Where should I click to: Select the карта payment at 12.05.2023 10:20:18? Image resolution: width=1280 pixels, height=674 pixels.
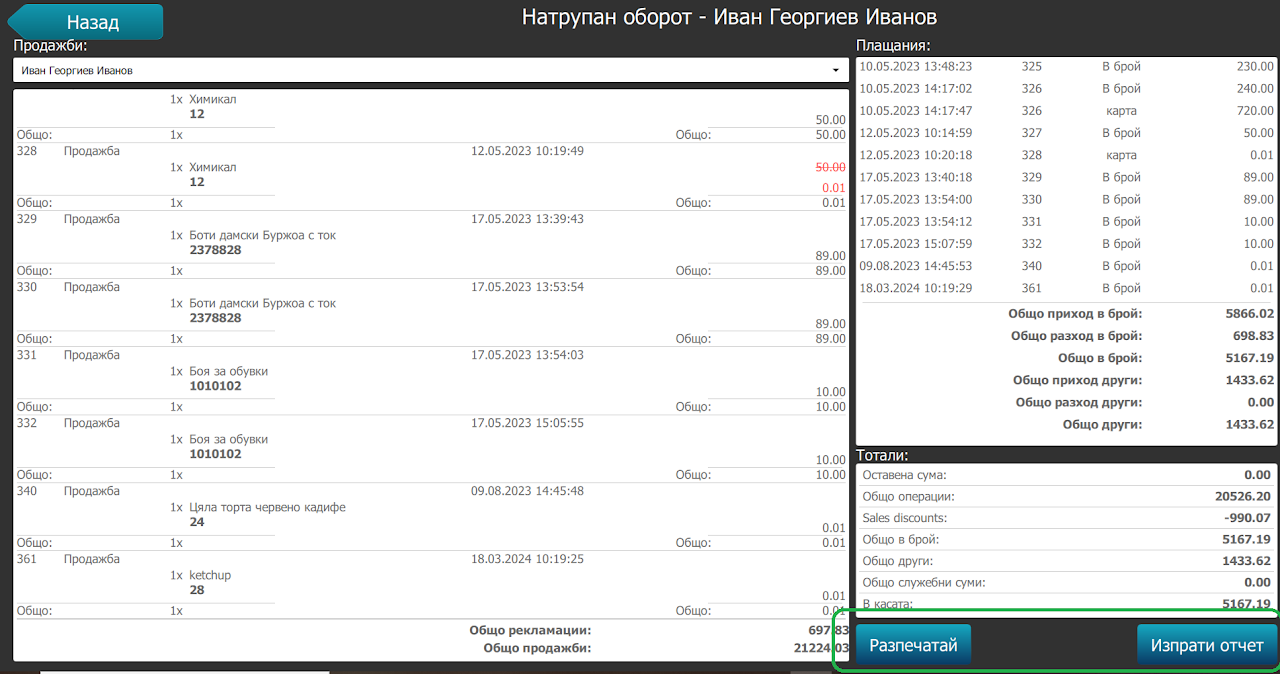(1067, 155)
